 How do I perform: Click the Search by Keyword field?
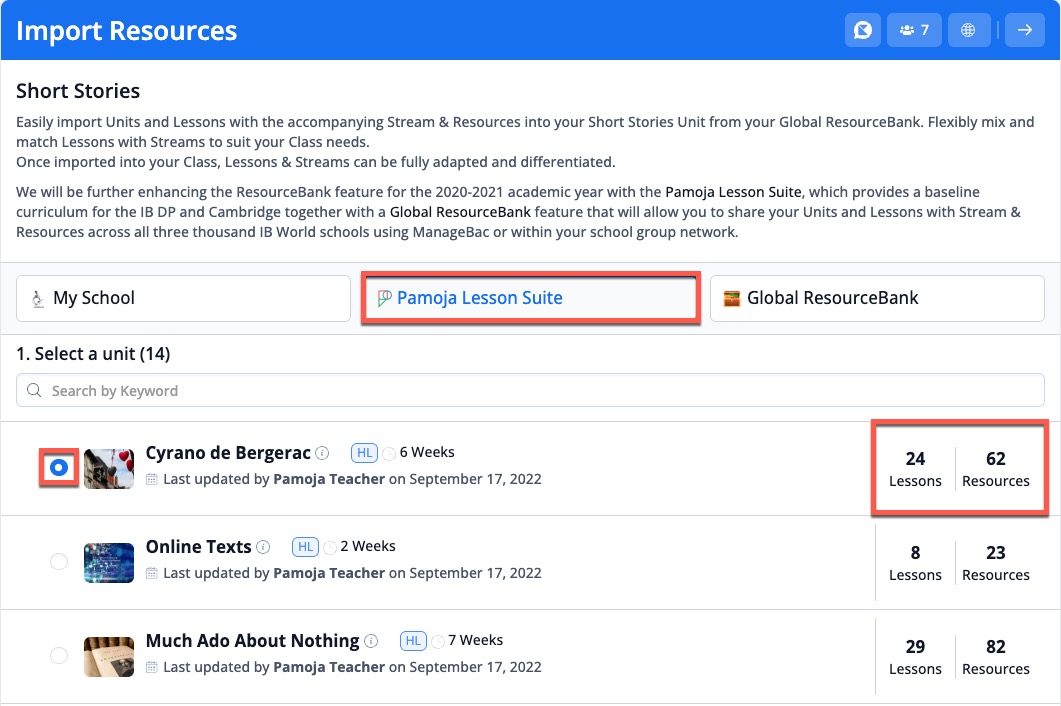click(x=530, y=391)
